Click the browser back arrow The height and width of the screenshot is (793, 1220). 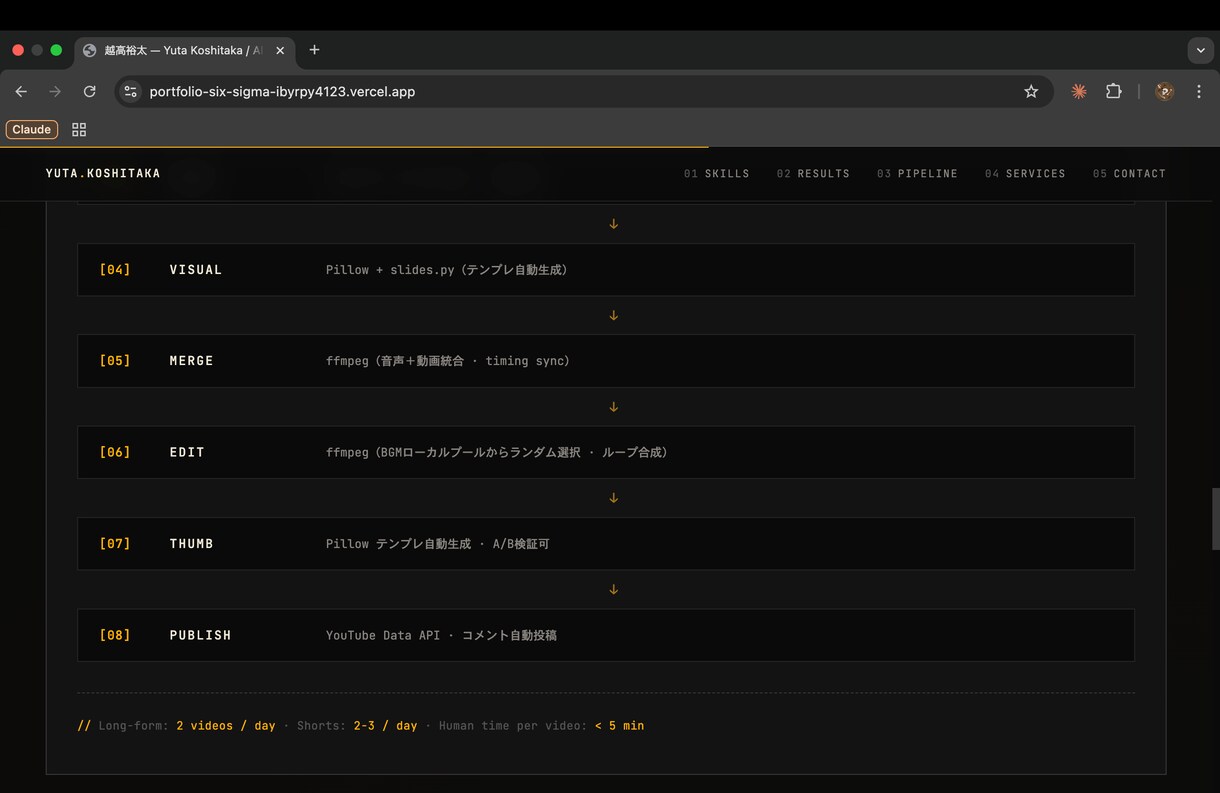[21, 91]
